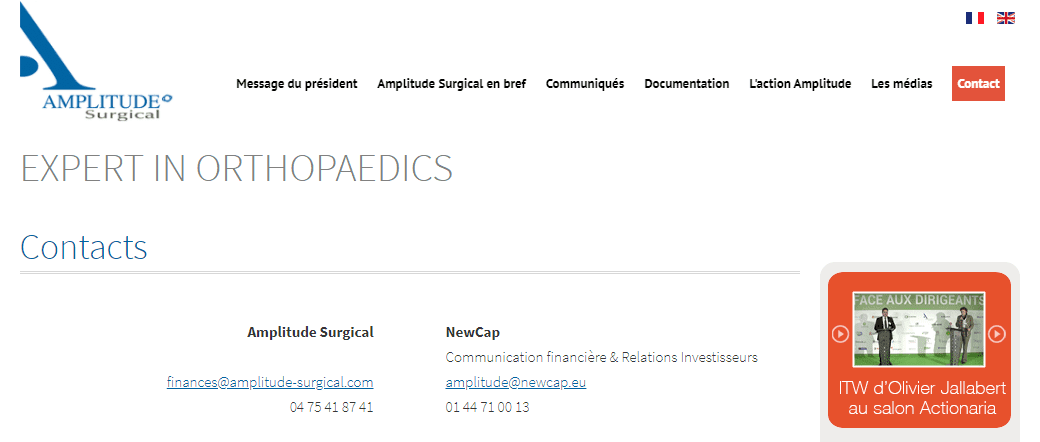The width and height of the screenshot is (1040, 442).
Task: Click the finances@amplitude-surgical.com email link
Action: coord(270,382)
